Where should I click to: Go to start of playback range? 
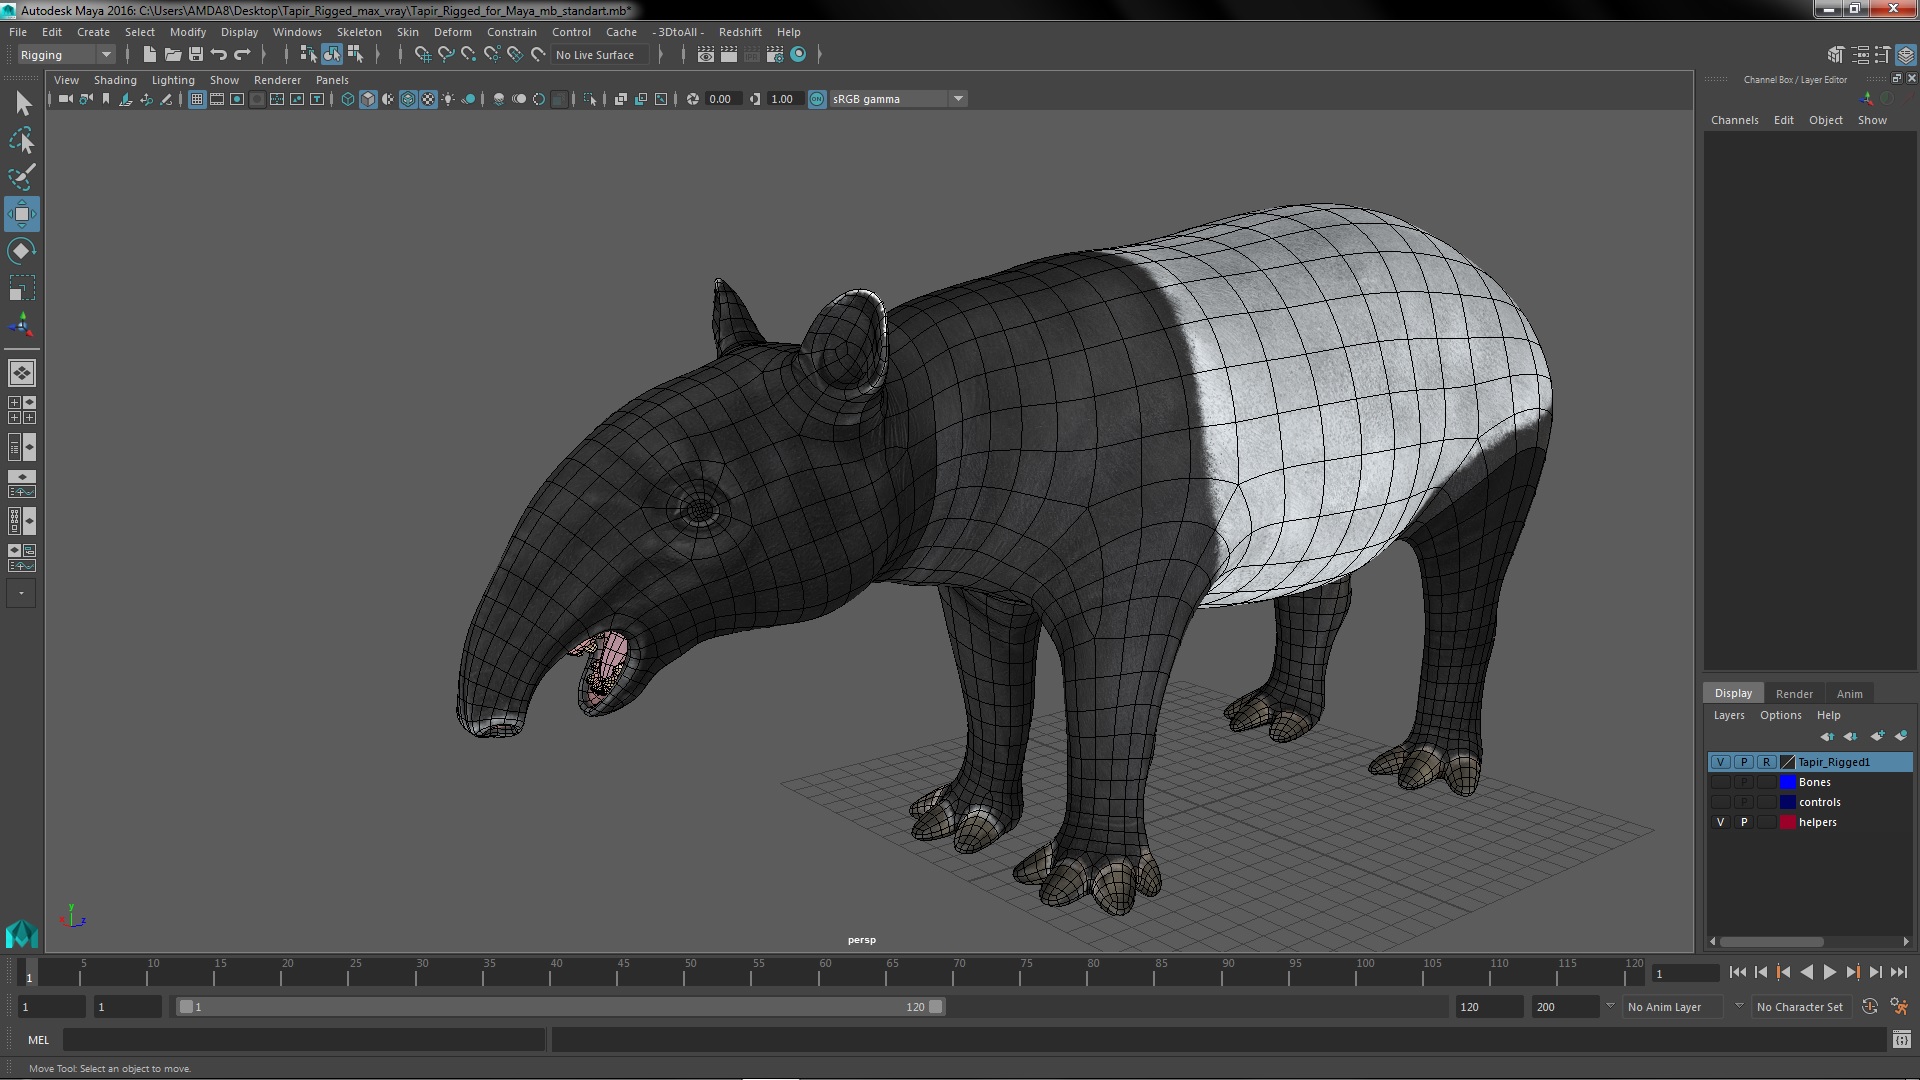click(x=1737, y=972)
